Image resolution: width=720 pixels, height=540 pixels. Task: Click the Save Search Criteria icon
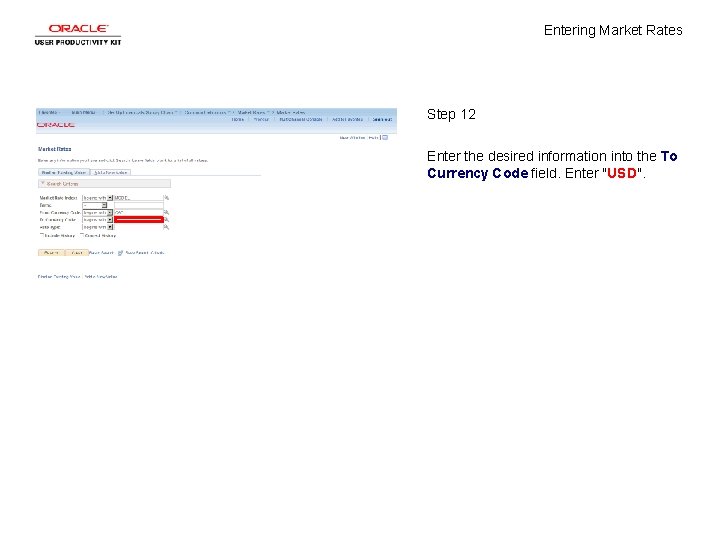tap(120, 253)
